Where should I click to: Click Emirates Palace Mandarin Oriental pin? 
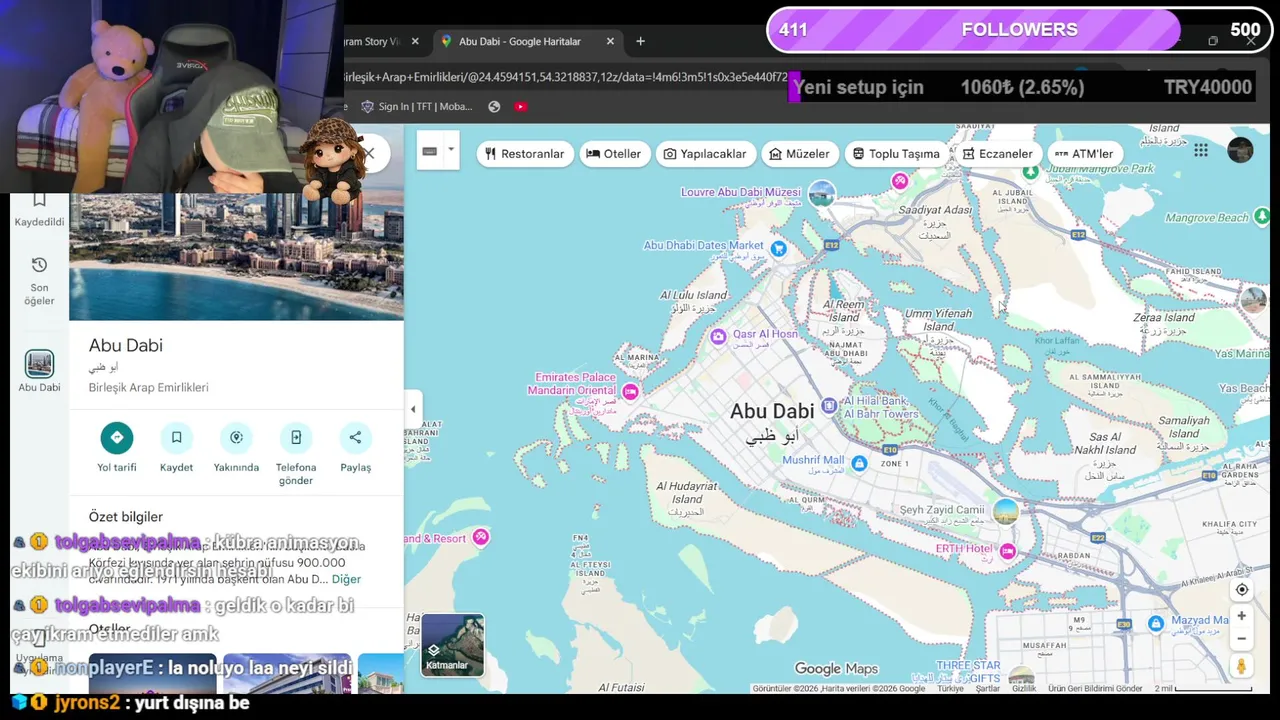[x=630, y=391]
